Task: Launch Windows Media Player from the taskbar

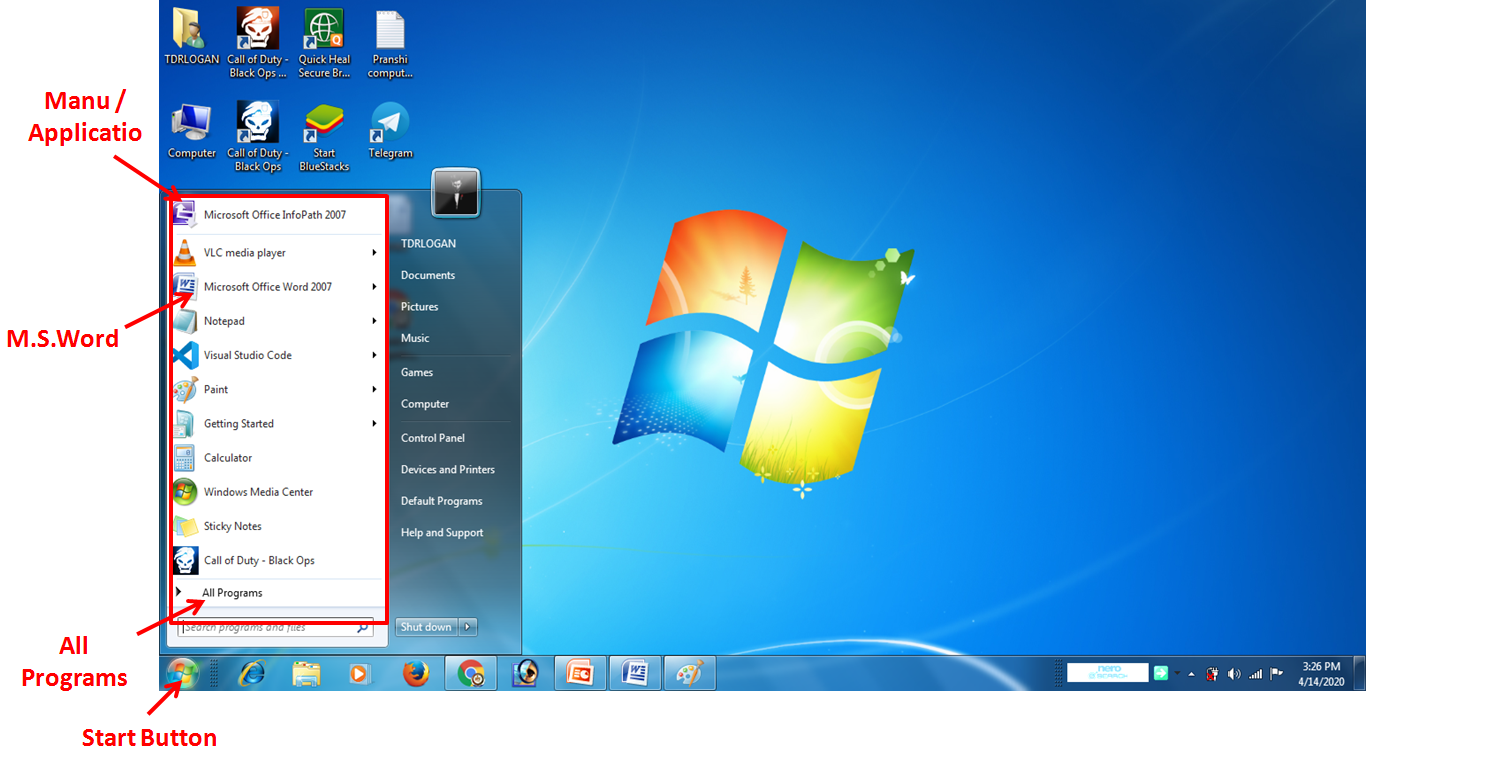Action: pyautogui.click(x=360, y=674)
